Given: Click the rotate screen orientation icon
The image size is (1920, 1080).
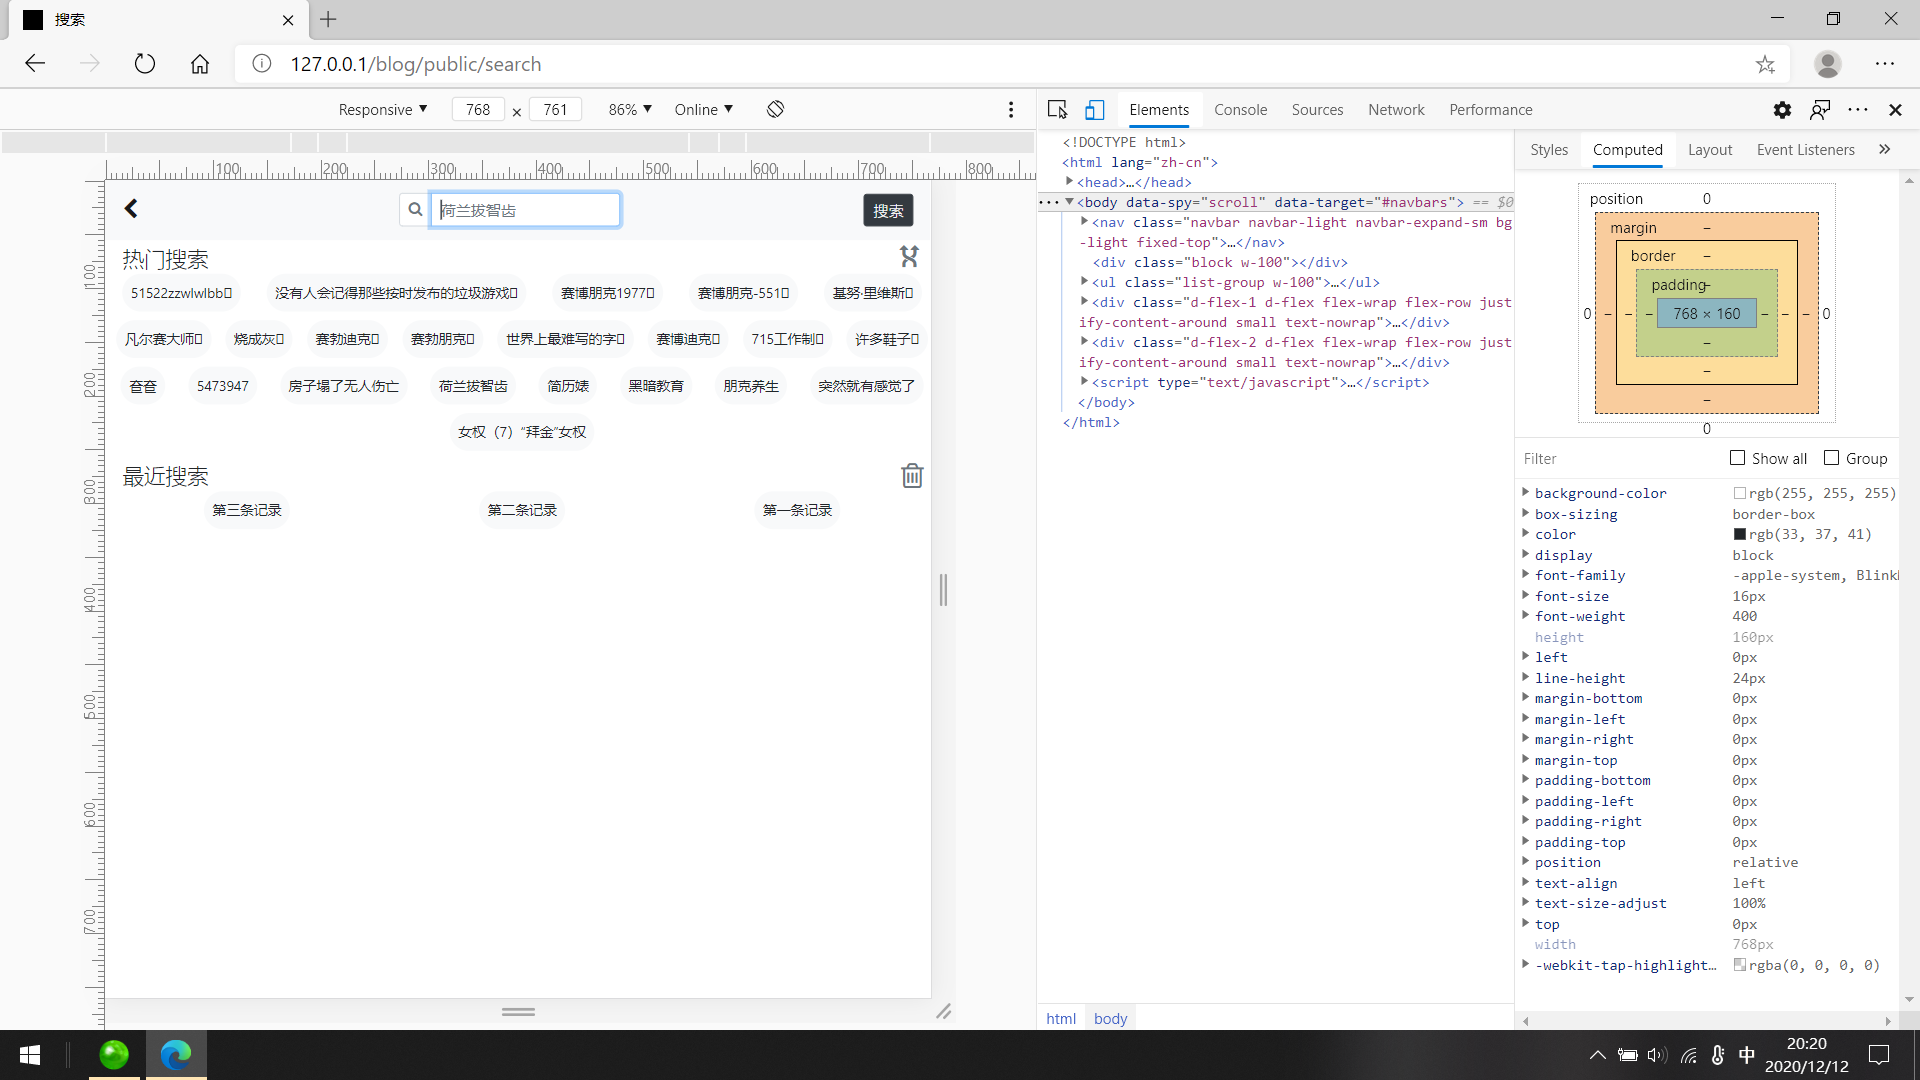Looking at the screenshot, I should tap(775, 109).
